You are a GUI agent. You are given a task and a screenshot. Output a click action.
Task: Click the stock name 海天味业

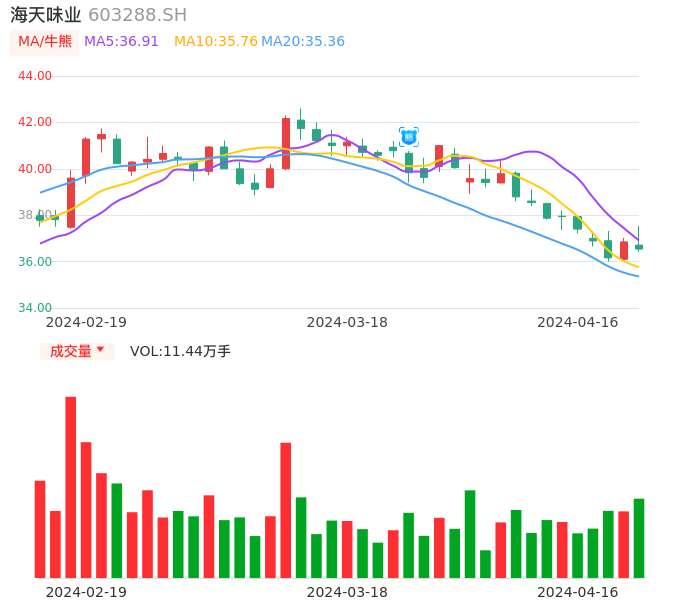(x=46, y=15)
